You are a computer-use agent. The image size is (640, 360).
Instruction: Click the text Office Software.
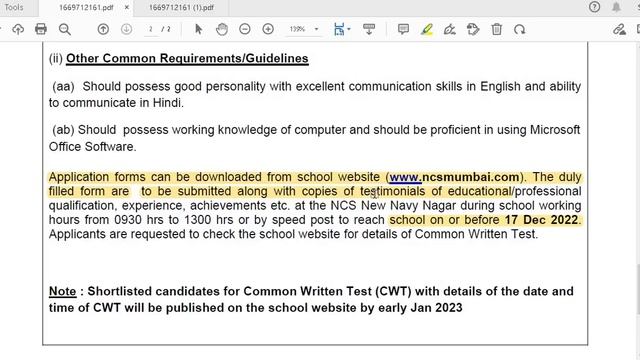92,147
